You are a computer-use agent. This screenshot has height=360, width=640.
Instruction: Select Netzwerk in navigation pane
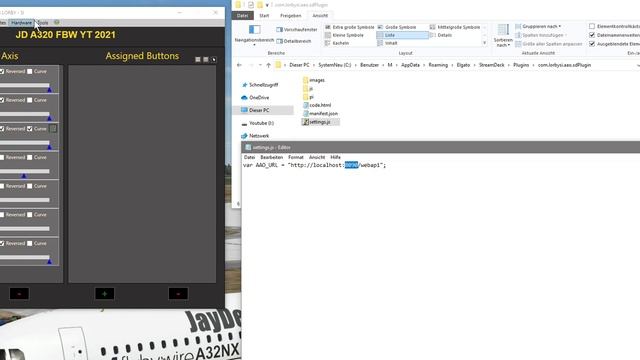pos(255,136)
